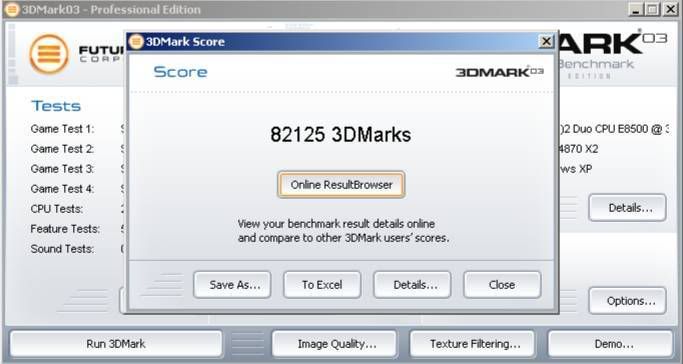Click the Close button in the score dialog
The image size is (683, 364).
pos(502,285)
